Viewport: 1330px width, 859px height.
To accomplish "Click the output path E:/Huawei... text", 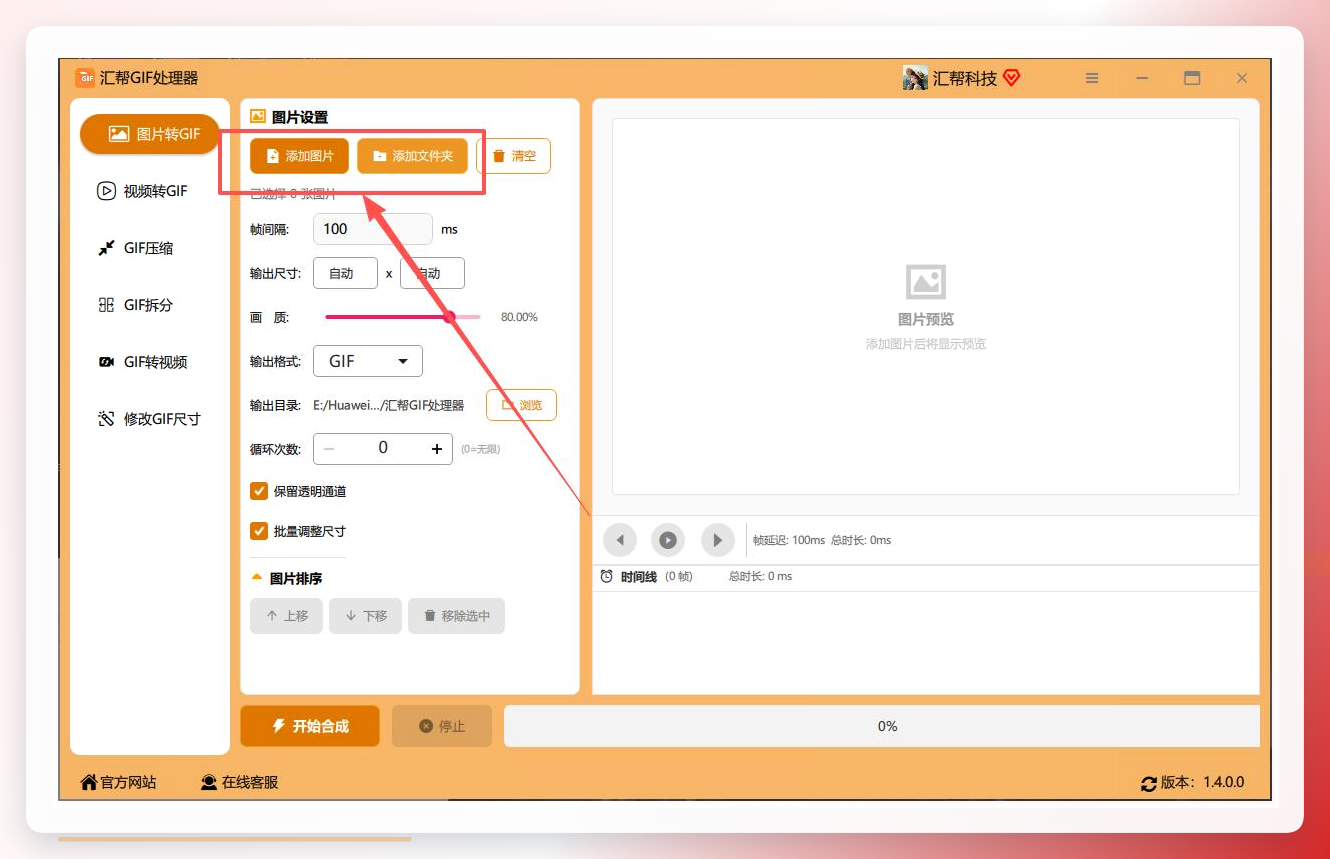I will 389,405.
